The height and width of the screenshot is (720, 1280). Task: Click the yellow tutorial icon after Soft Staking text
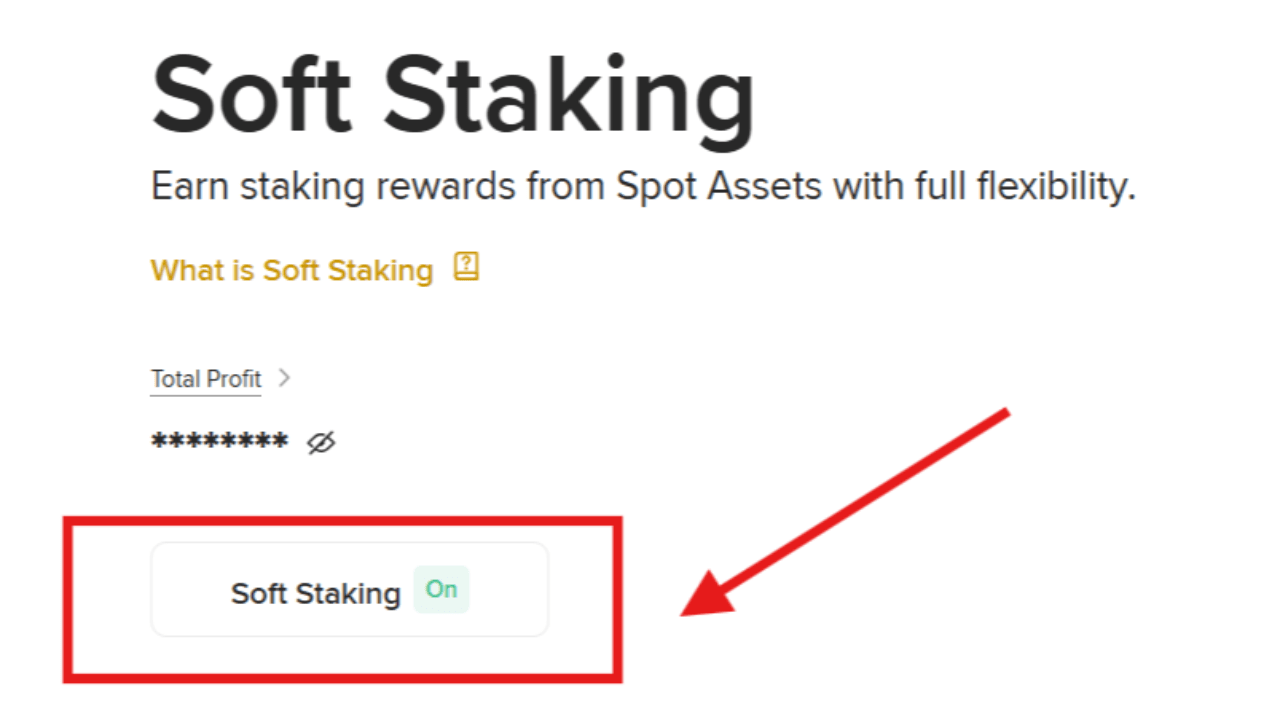point(465,267)
